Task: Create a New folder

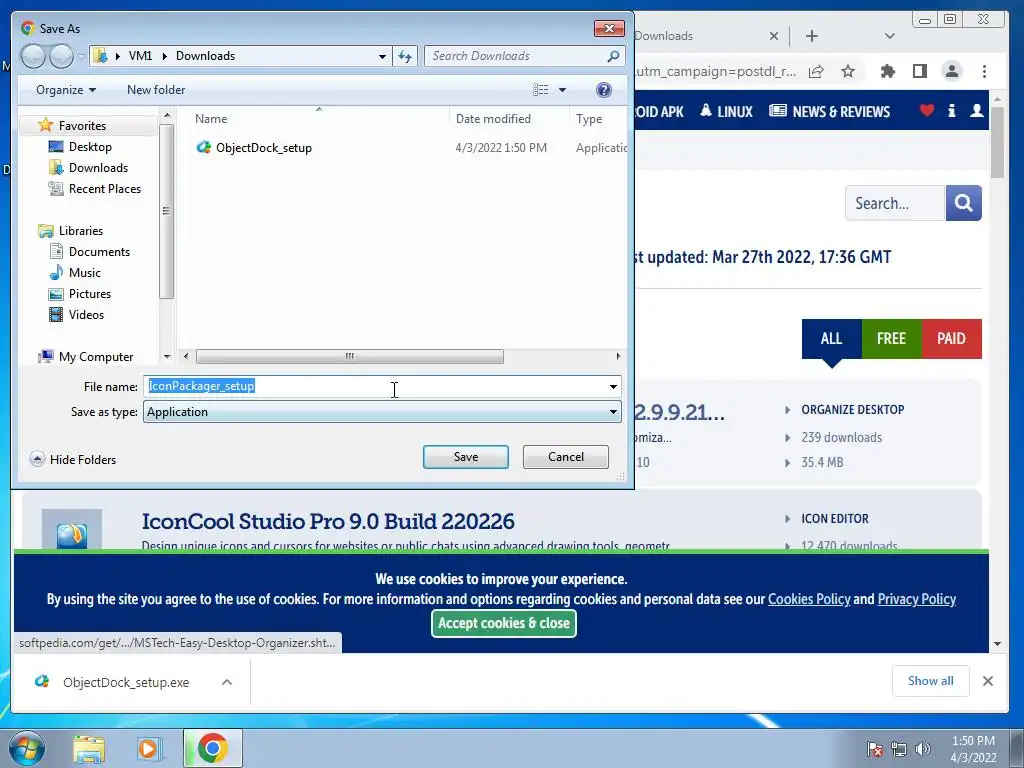Action: click(155, 90)
